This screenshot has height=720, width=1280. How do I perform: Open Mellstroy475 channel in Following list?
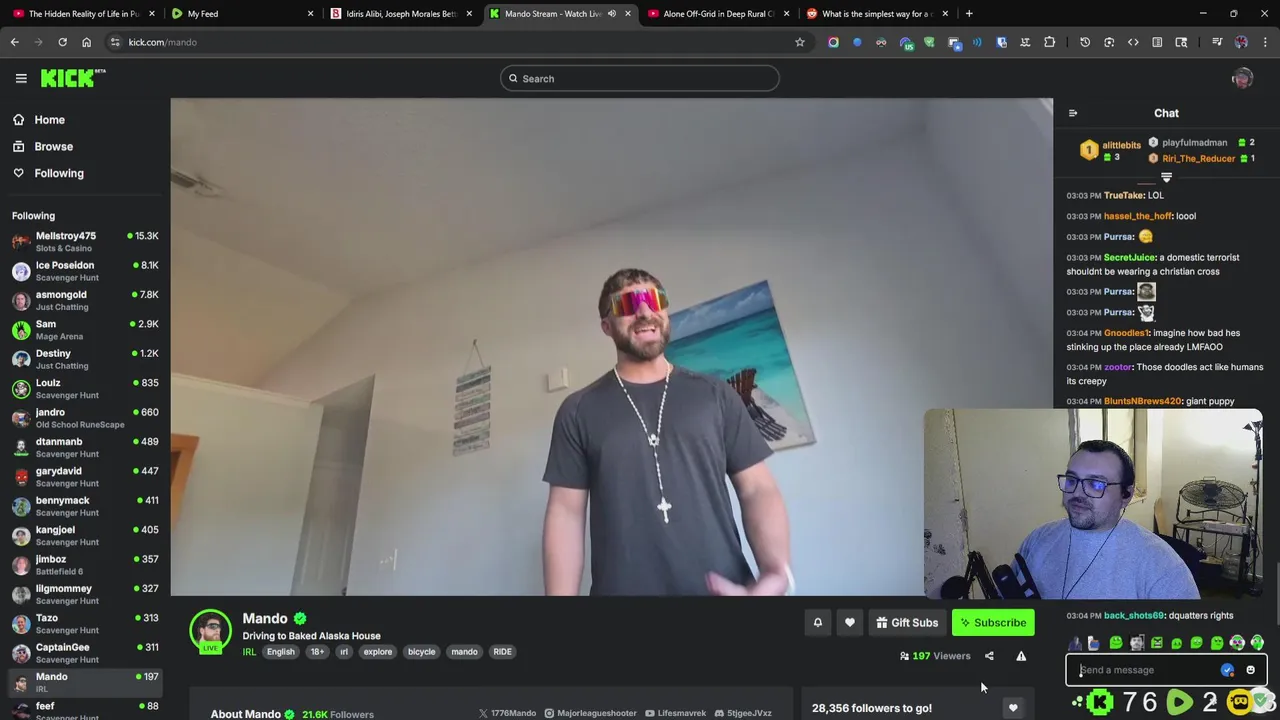85,241
